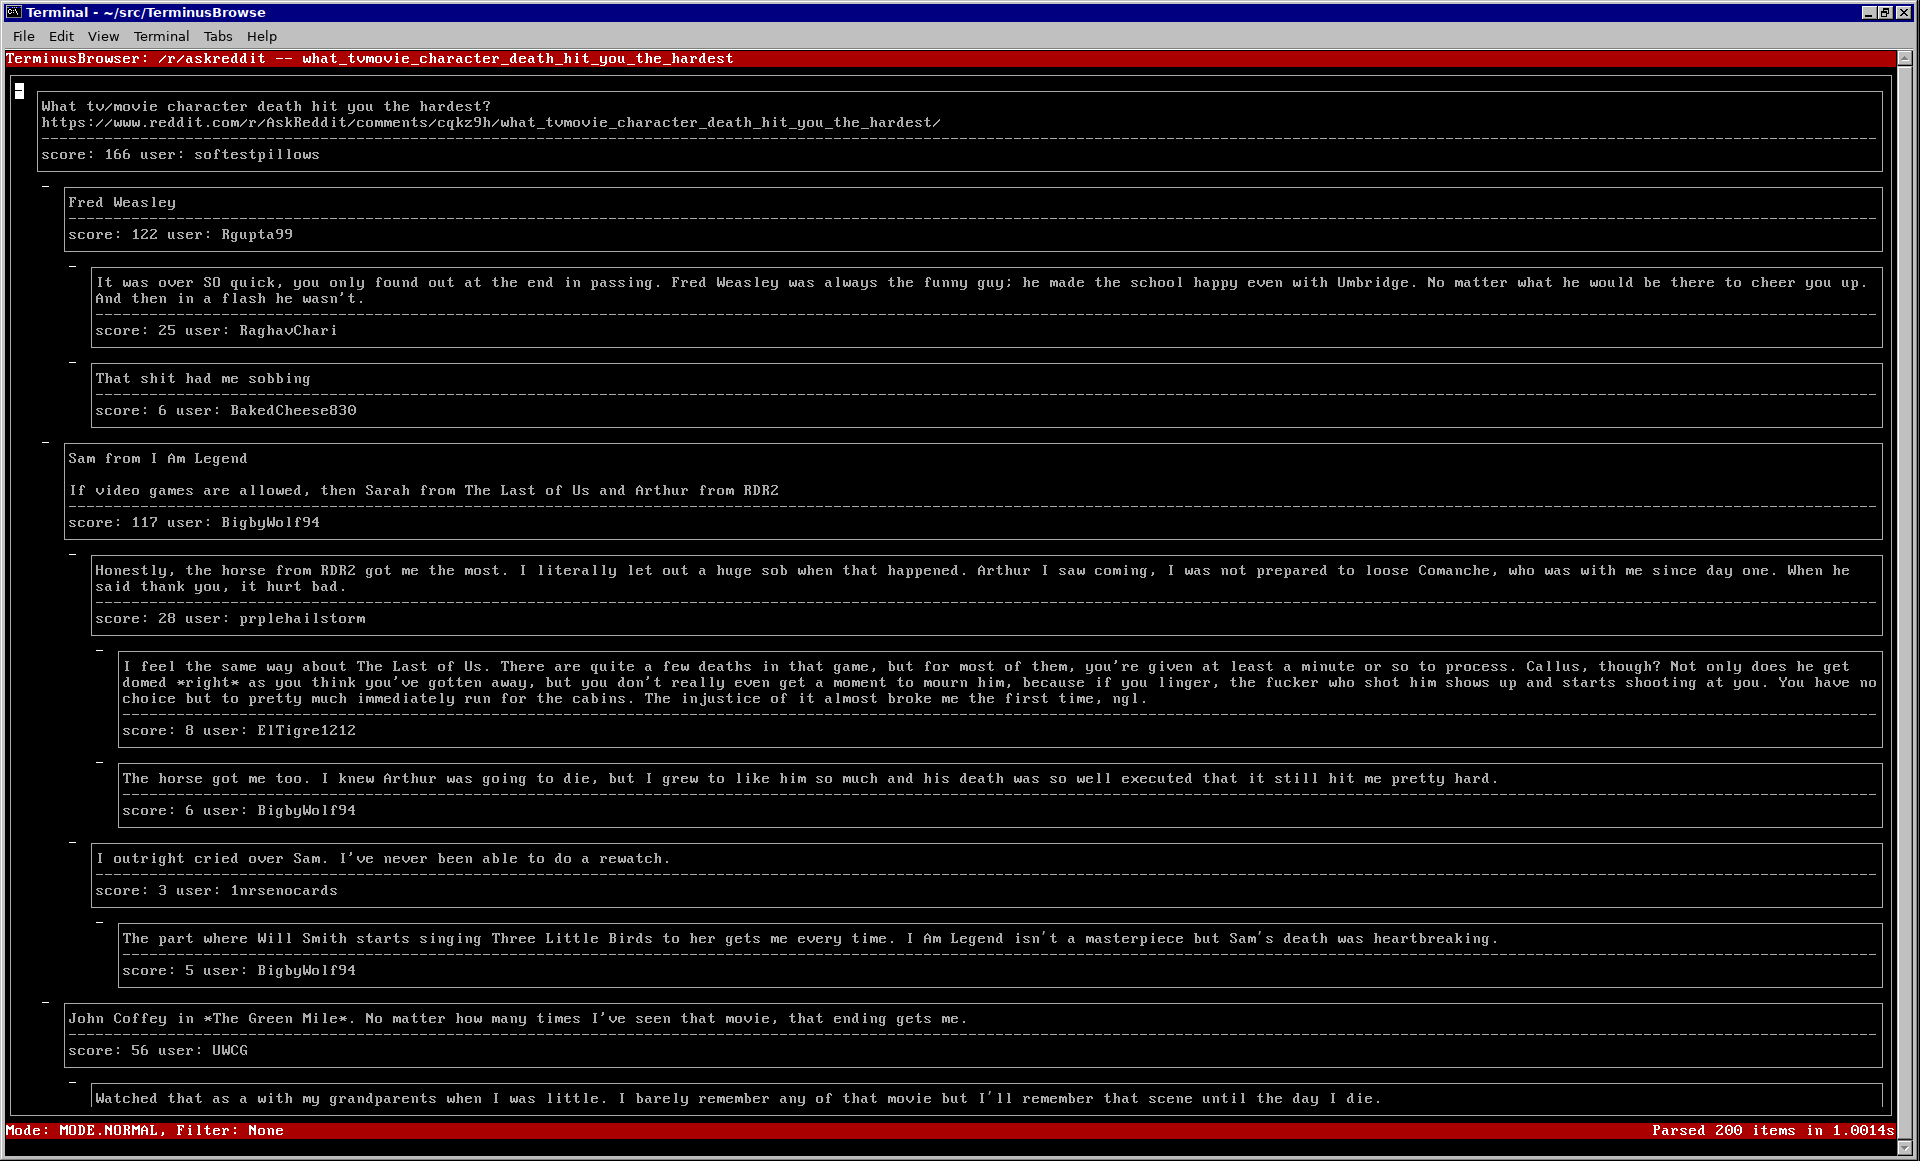Restore the terminal window size

click(1884, 12)
